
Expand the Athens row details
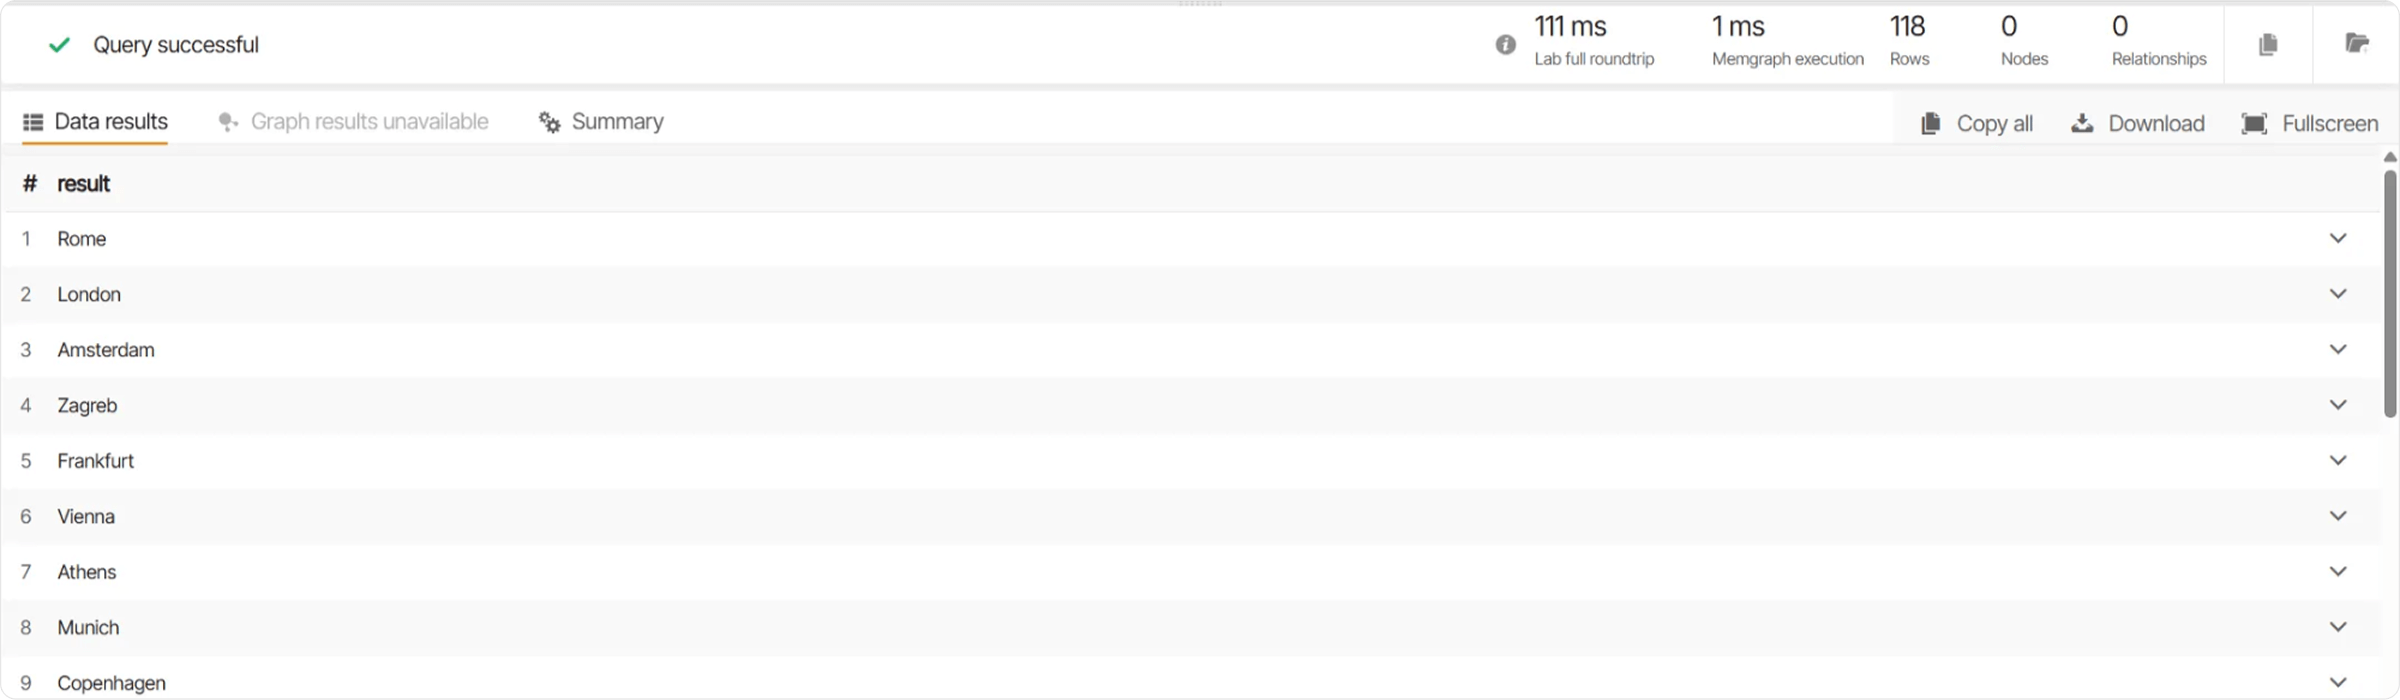(x=2338, y=571)
